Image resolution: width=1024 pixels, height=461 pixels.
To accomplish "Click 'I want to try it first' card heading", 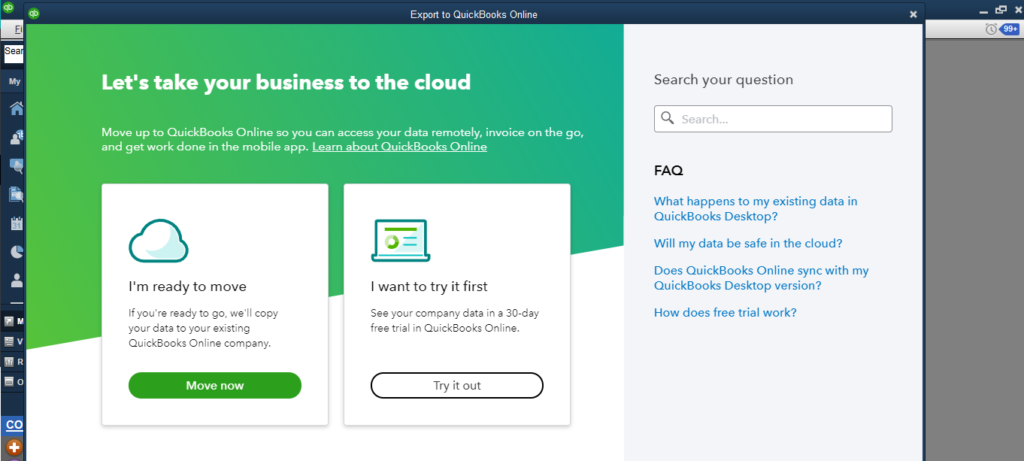I will click(x=429, y=287).
